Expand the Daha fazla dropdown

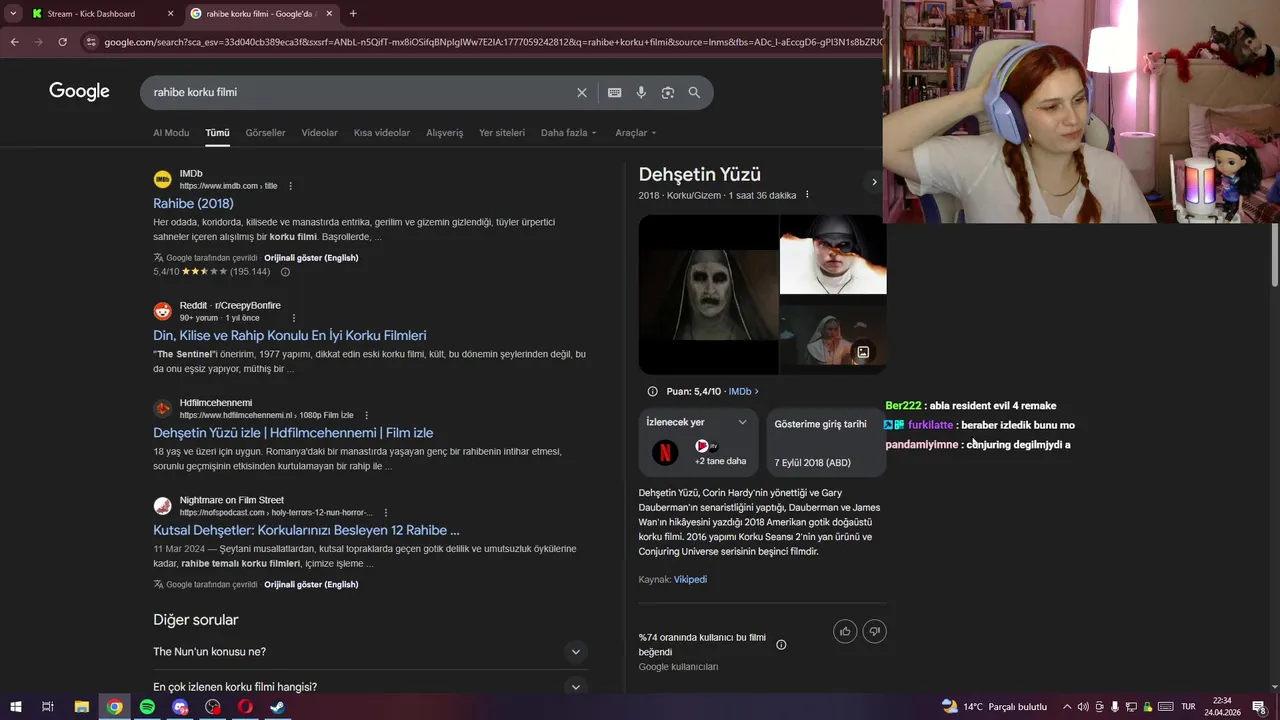(x=569, y=133)
